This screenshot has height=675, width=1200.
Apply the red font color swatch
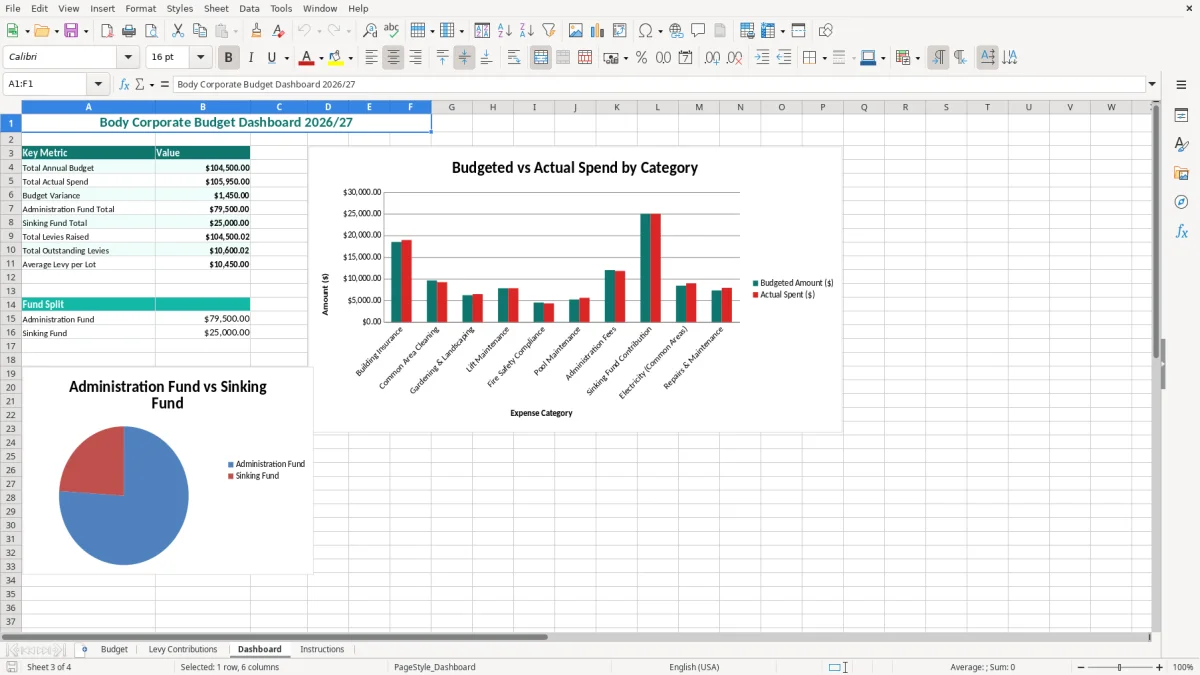307,58
